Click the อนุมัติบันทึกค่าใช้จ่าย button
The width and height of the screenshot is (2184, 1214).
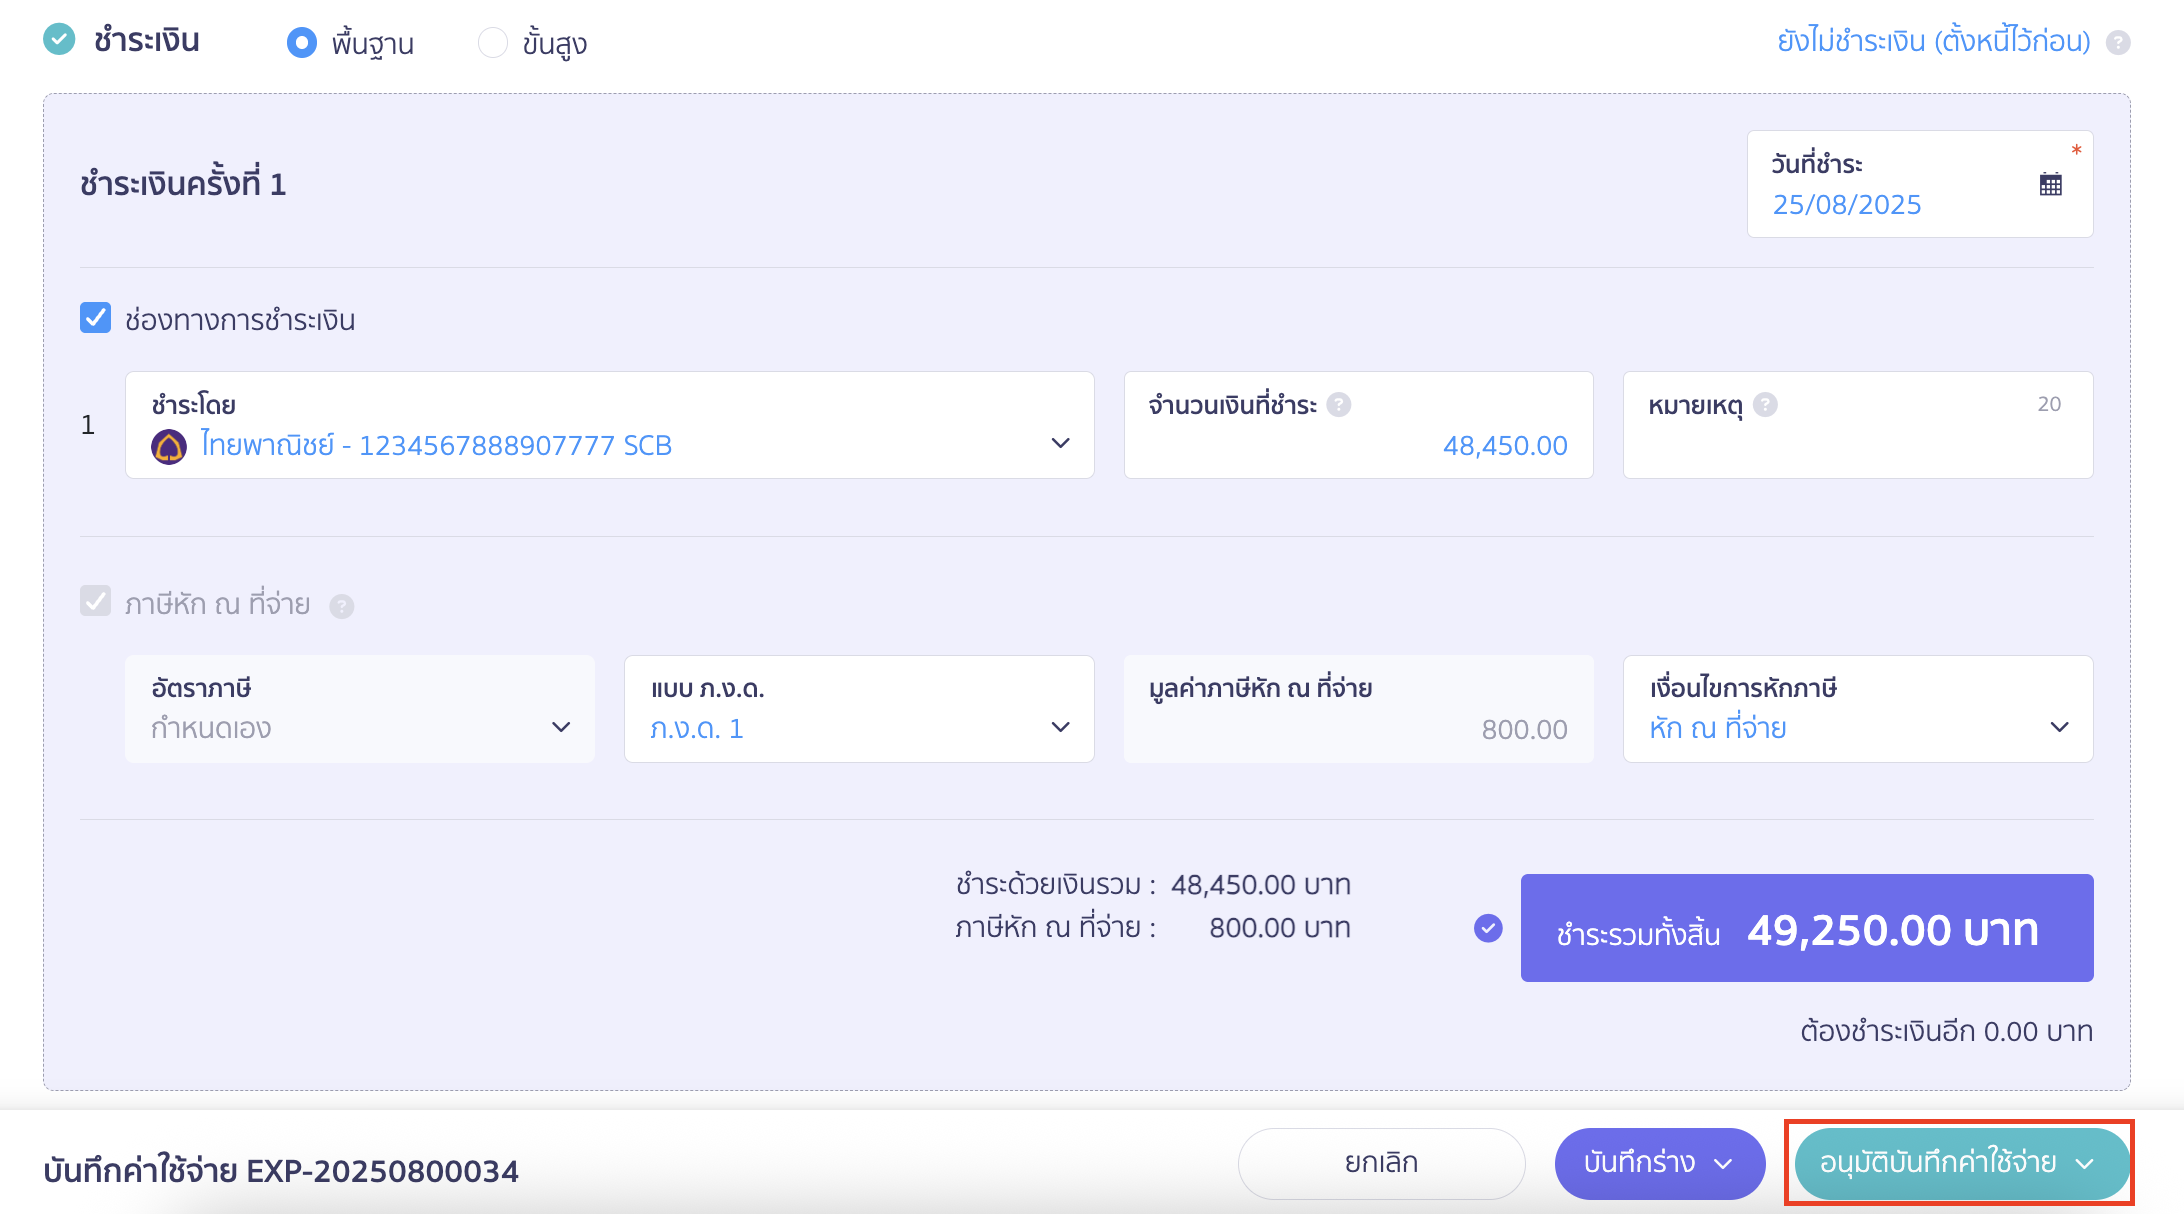point(1938,1163)
